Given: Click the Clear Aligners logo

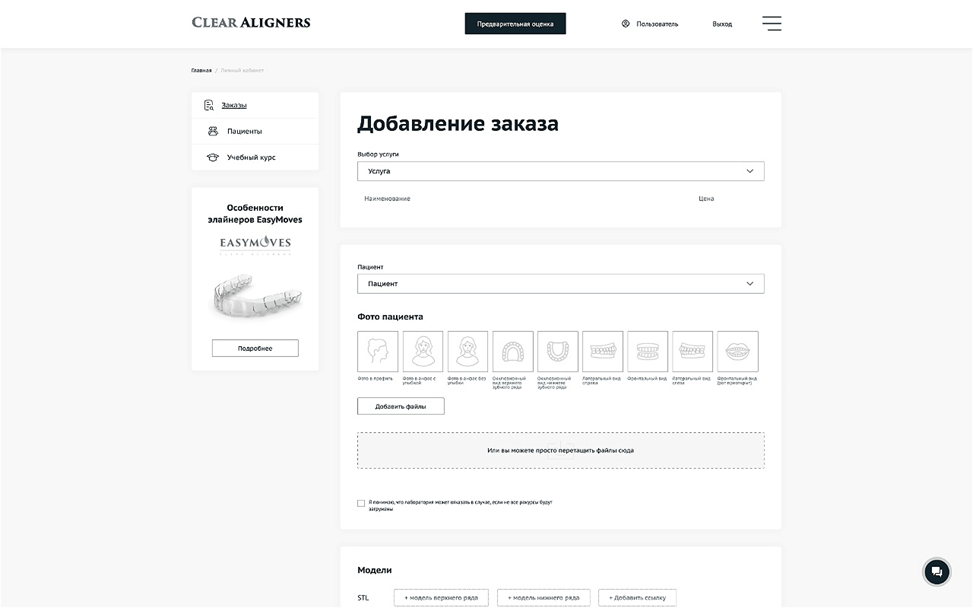Looking at the screenshot, I should [x=251, y=22].
